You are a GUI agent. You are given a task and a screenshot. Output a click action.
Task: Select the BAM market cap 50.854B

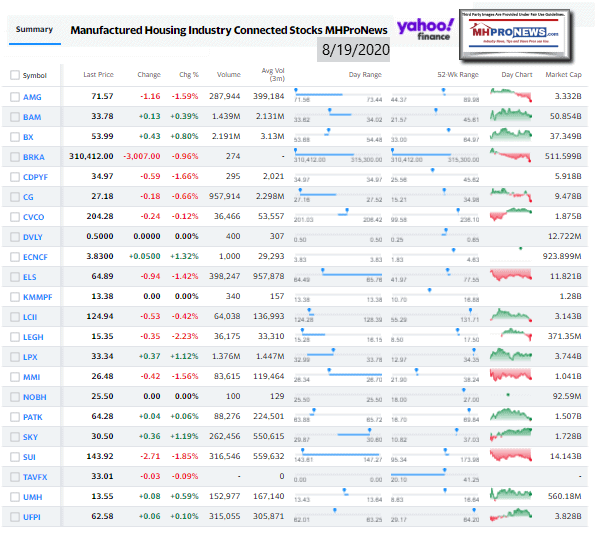[x=565, y=116]
